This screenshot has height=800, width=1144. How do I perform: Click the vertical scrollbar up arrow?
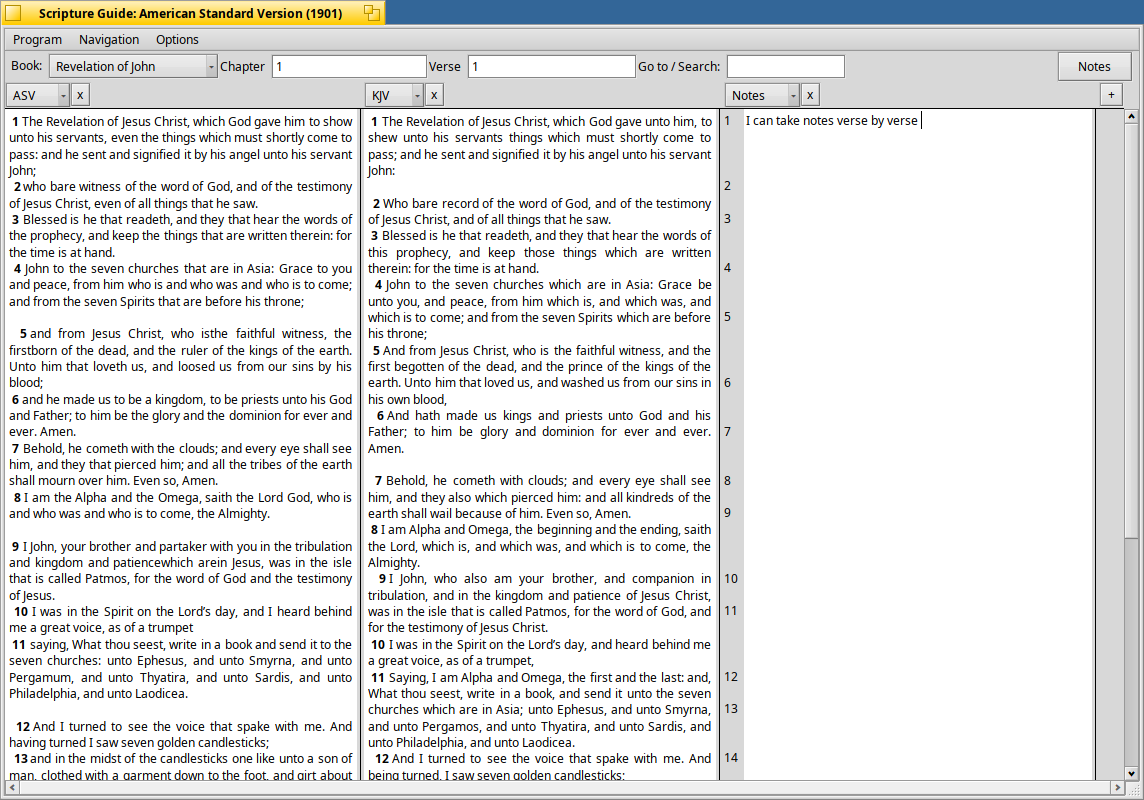click(x=1132, y=116)
